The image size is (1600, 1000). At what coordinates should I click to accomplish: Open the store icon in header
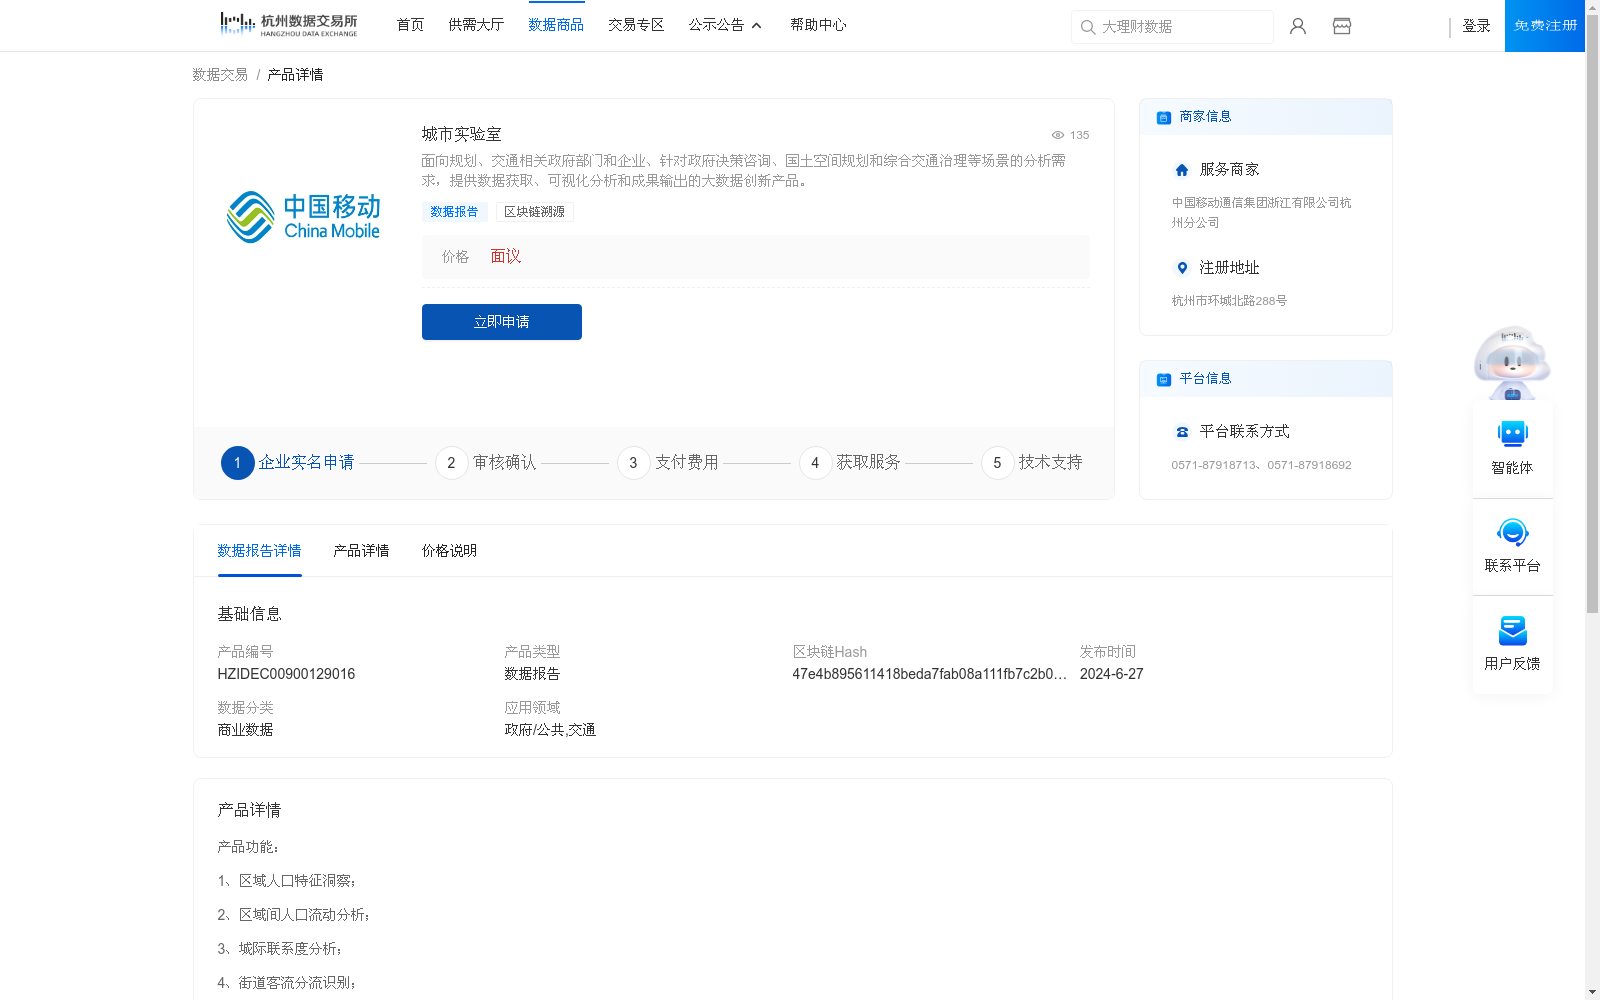coord(1342,26)
